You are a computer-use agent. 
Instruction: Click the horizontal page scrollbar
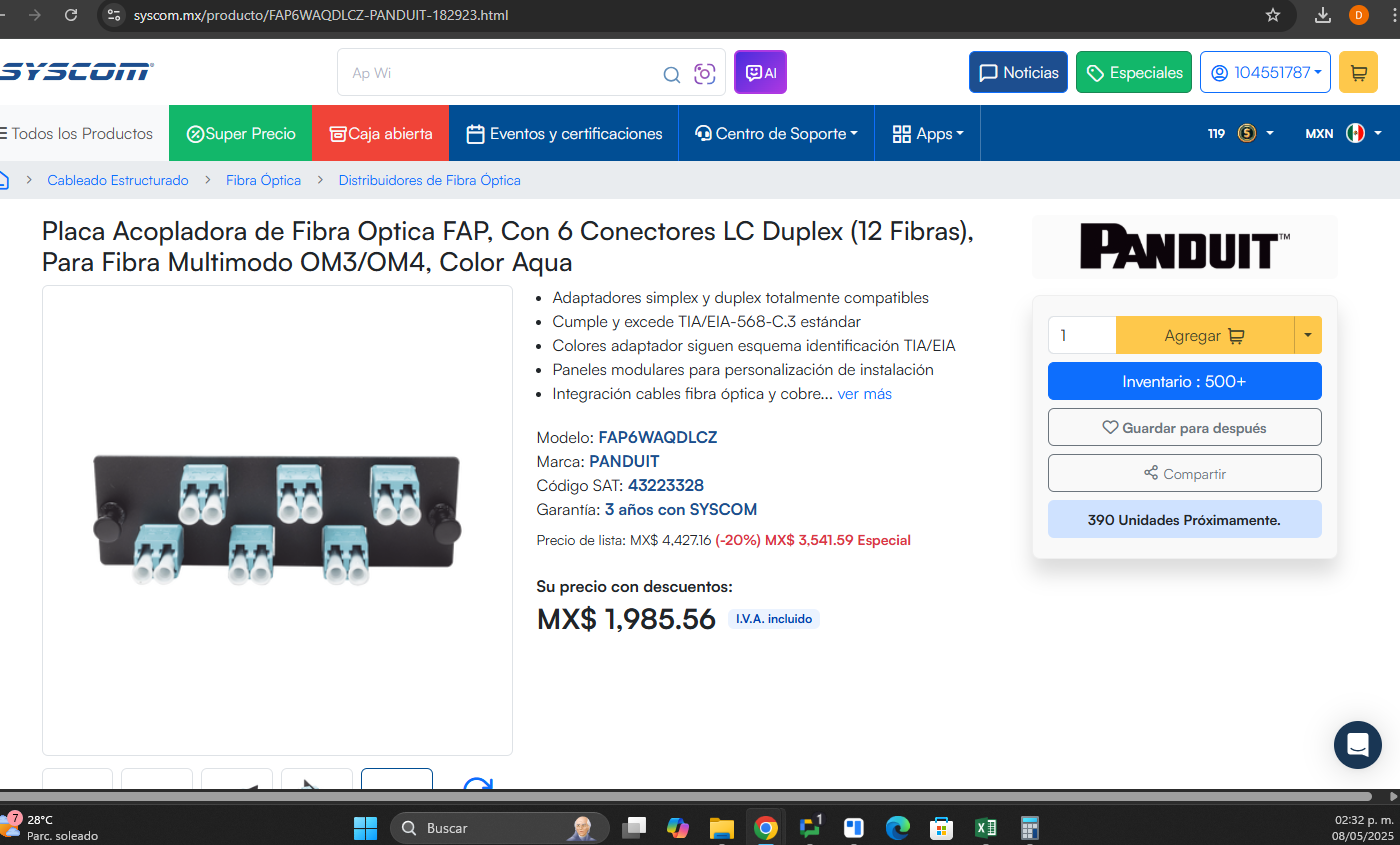[690, 796]
